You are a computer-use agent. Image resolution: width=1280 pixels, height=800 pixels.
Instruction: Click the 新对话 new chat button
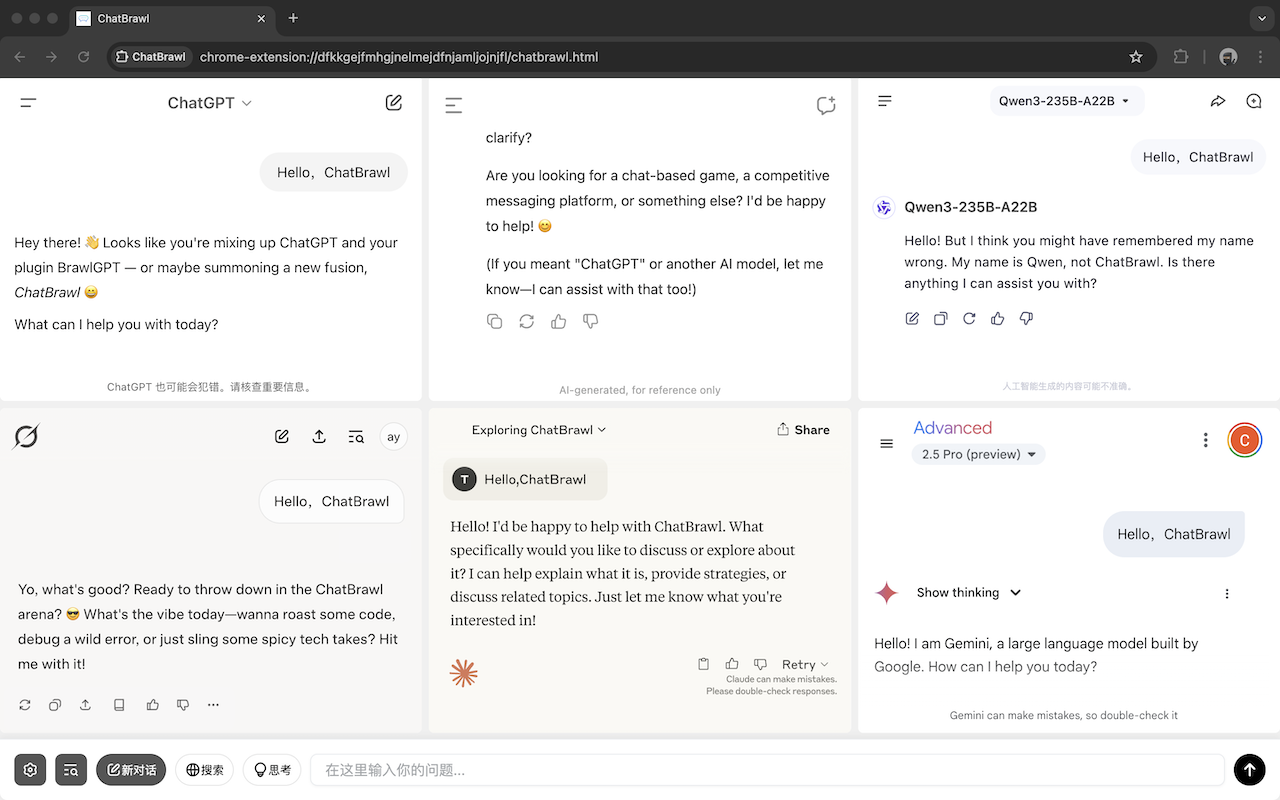[131, 770]
